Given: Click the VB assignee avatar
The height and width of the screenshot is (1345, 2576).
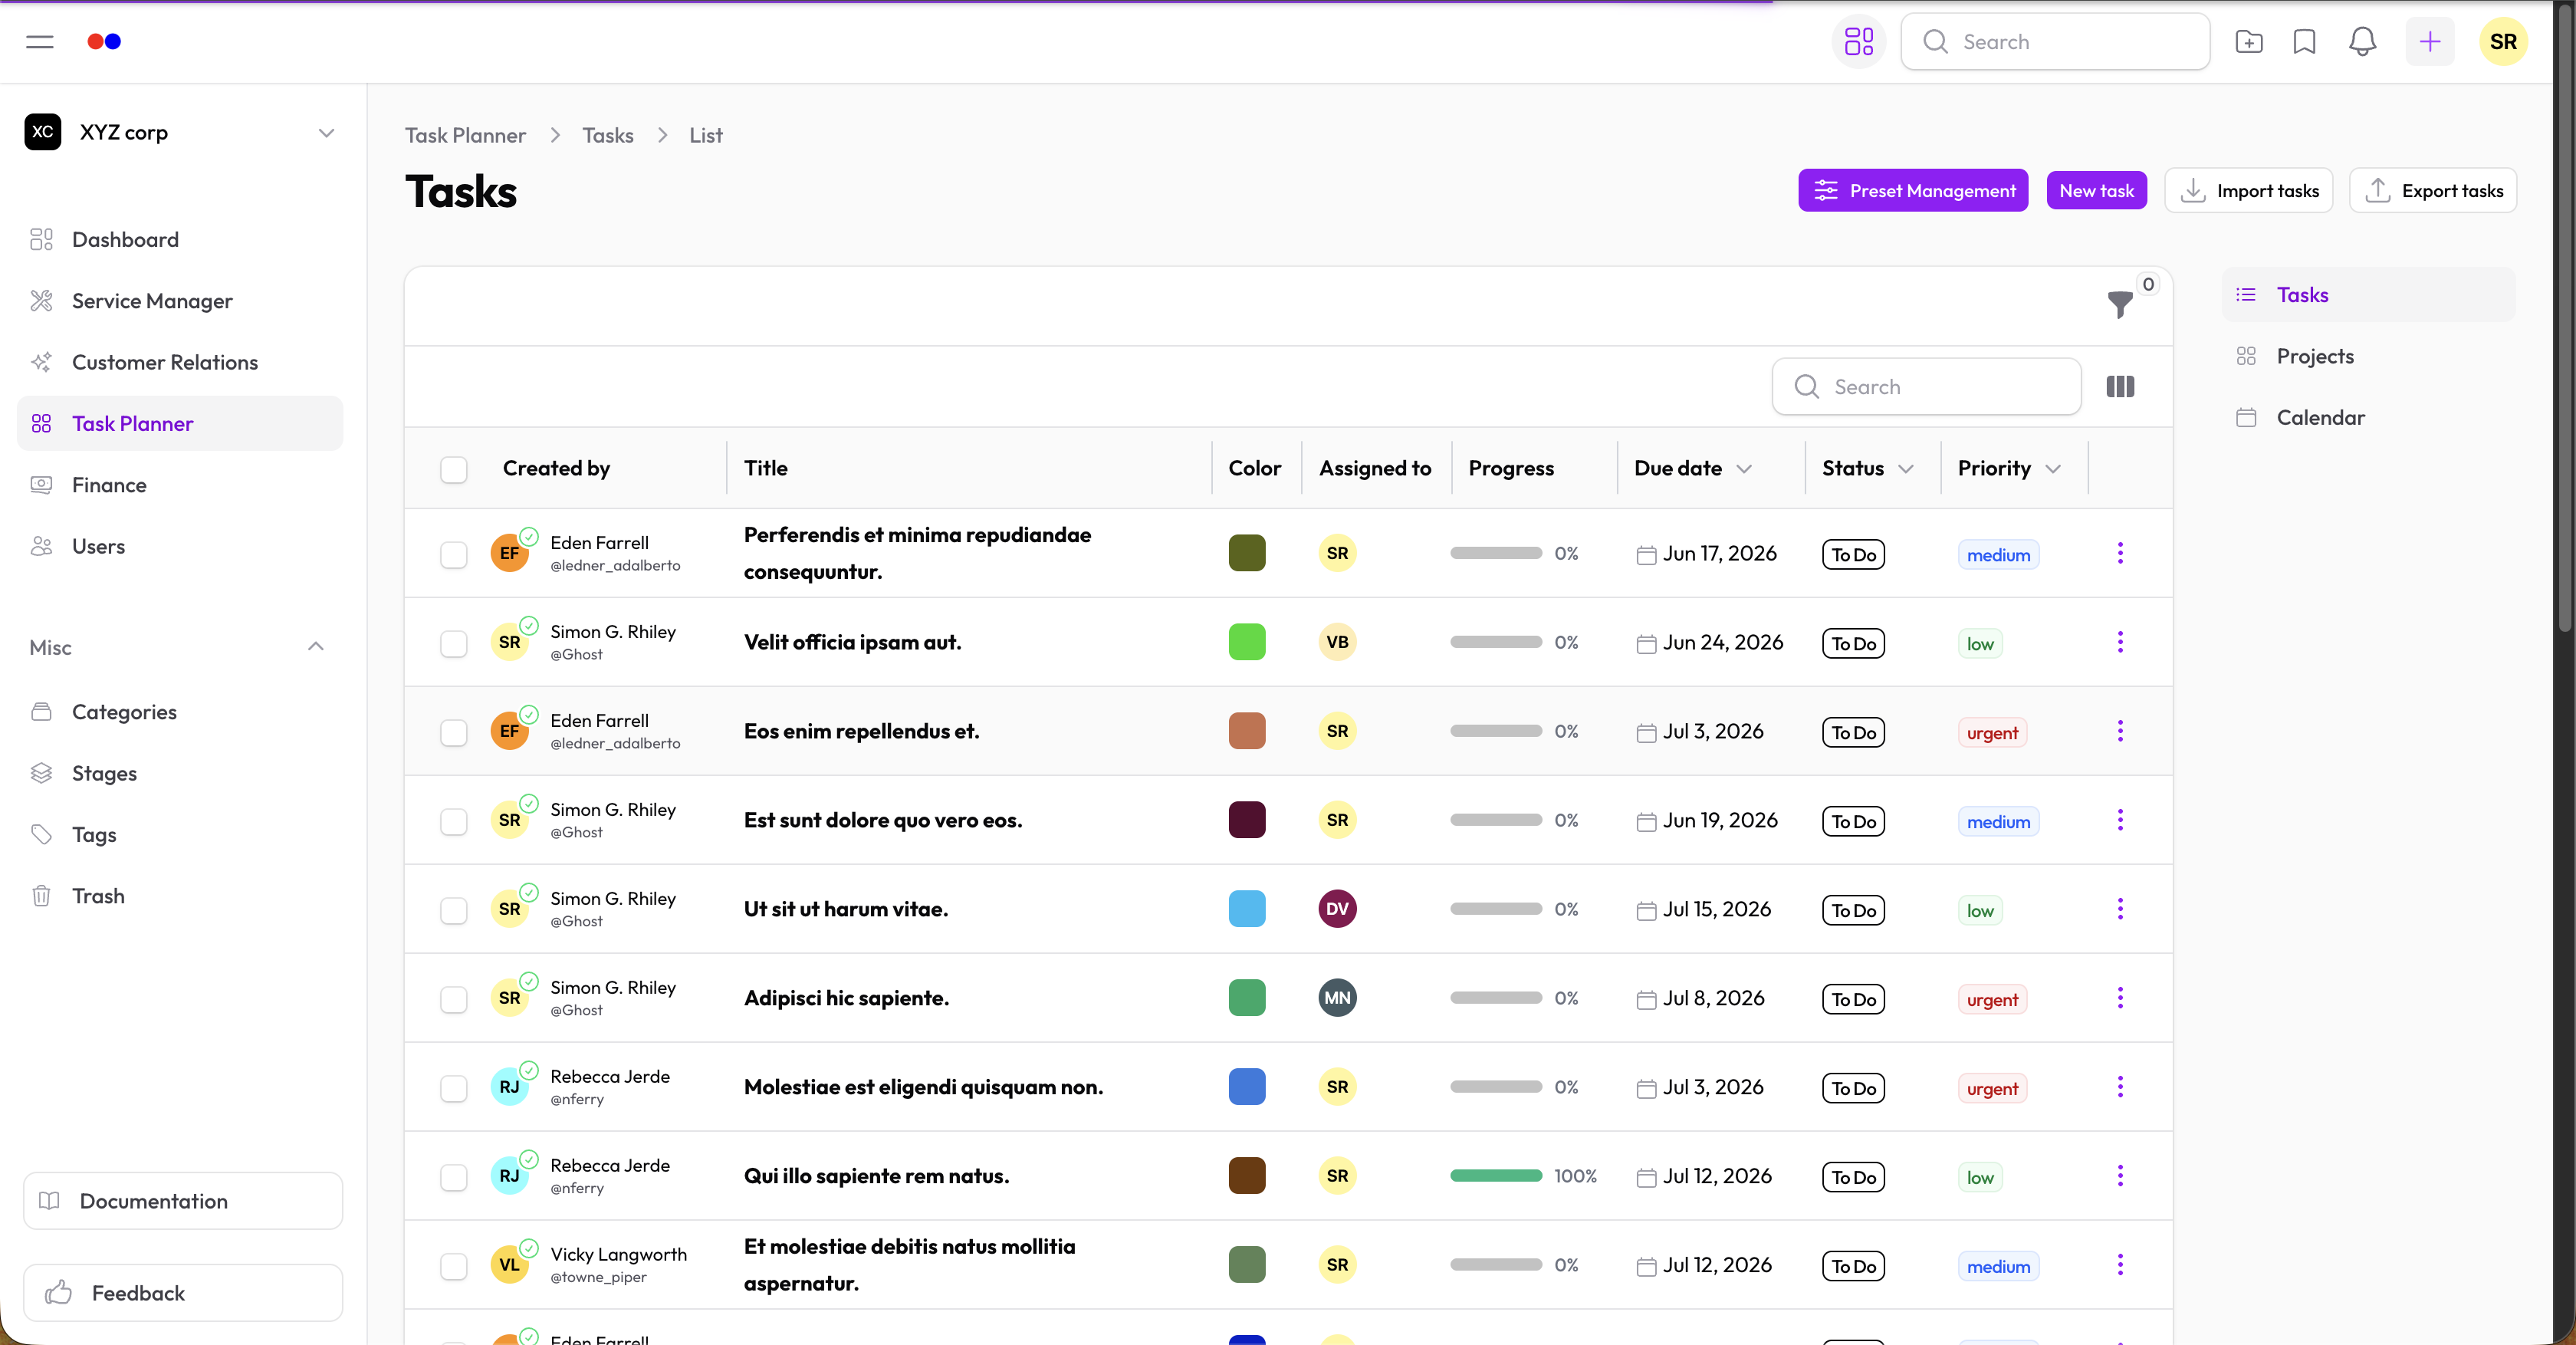Looking at the screenshot, I should click(x=1337, y=642).
